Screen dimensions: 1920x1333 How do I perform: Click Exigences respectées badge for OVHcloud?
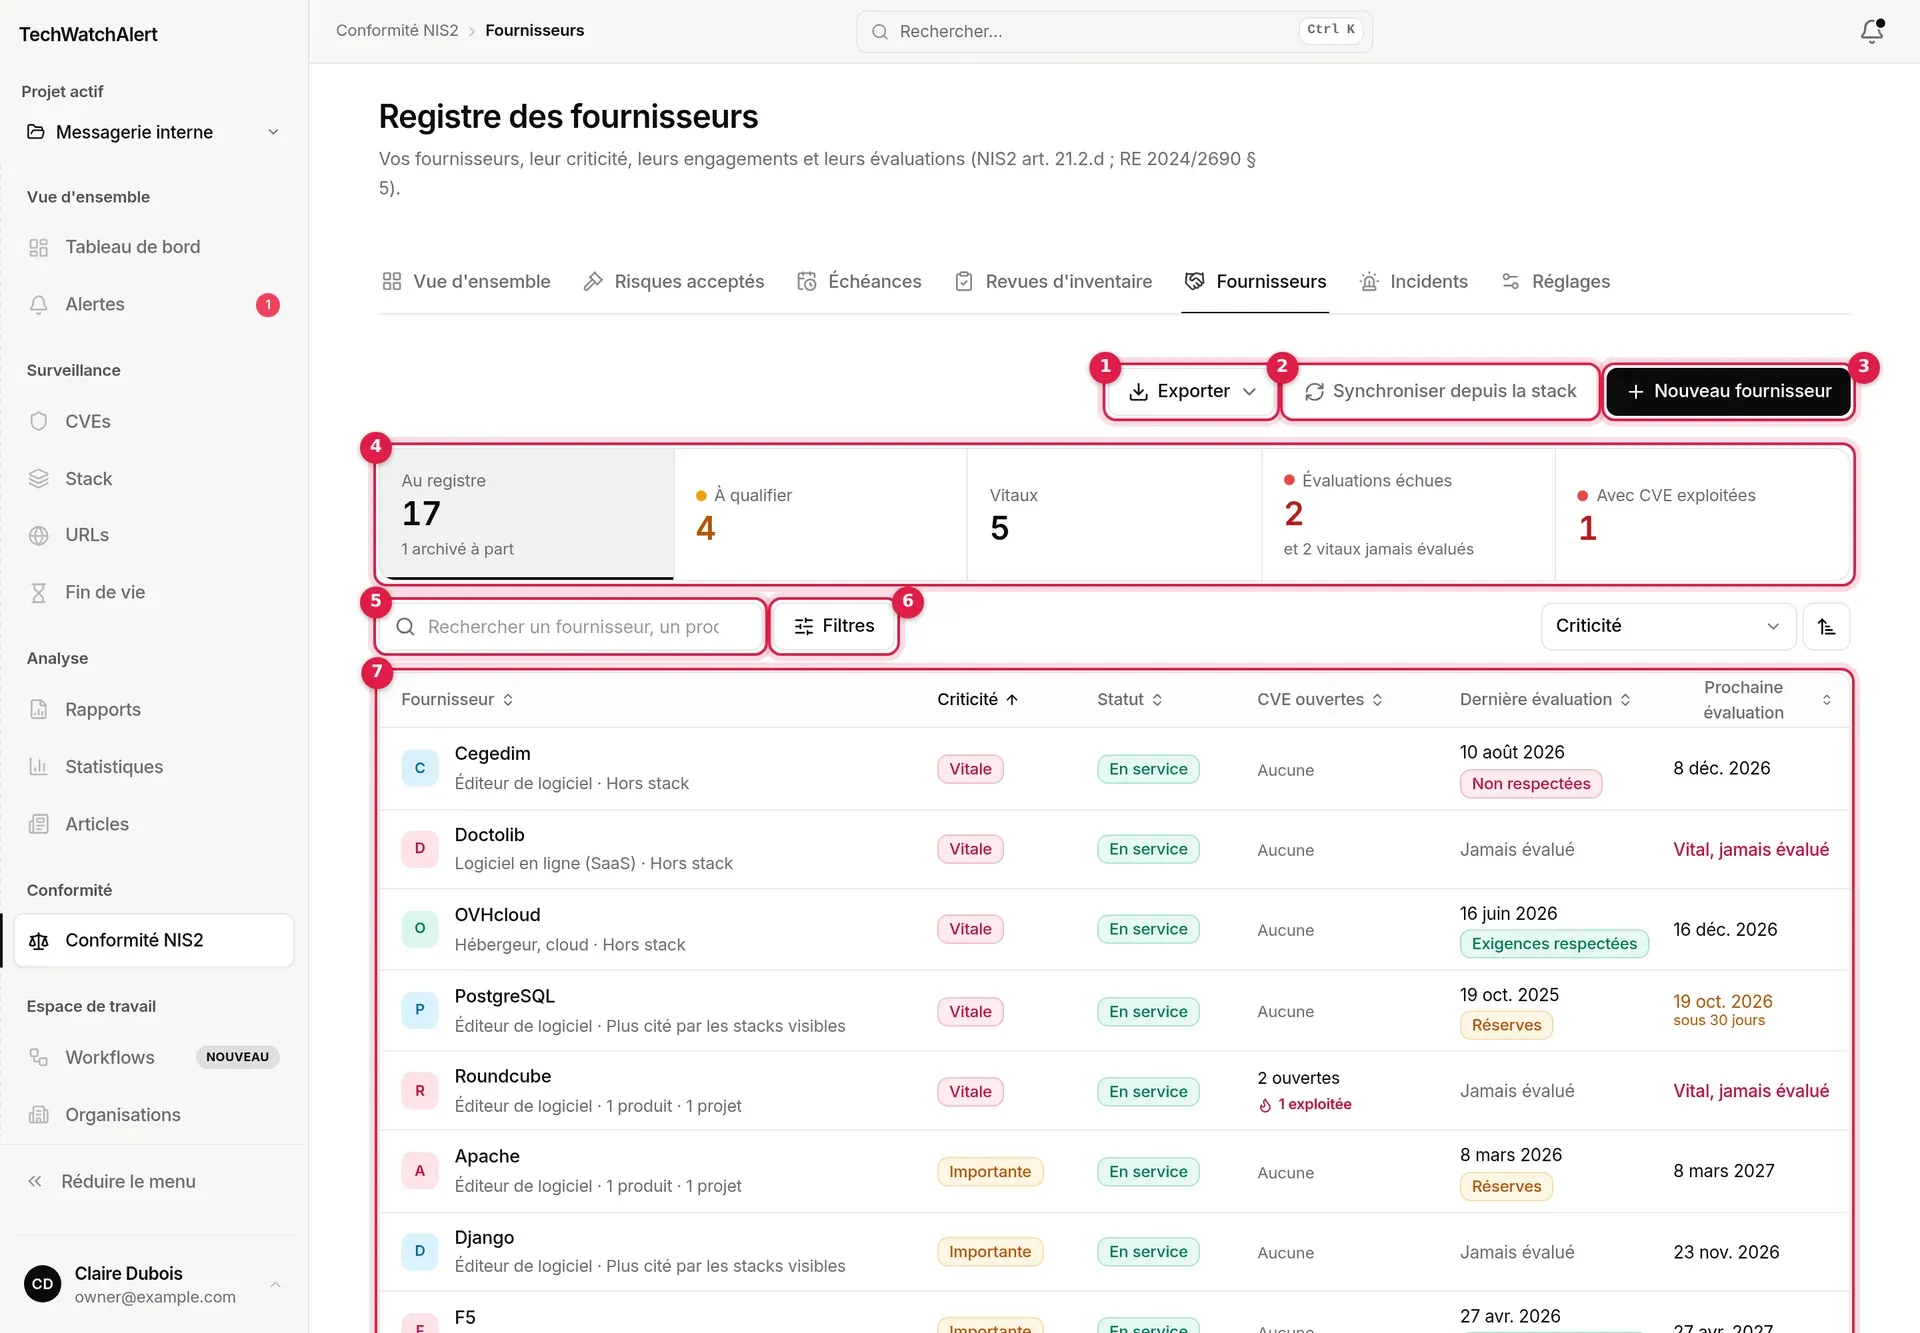[1554, 944]
